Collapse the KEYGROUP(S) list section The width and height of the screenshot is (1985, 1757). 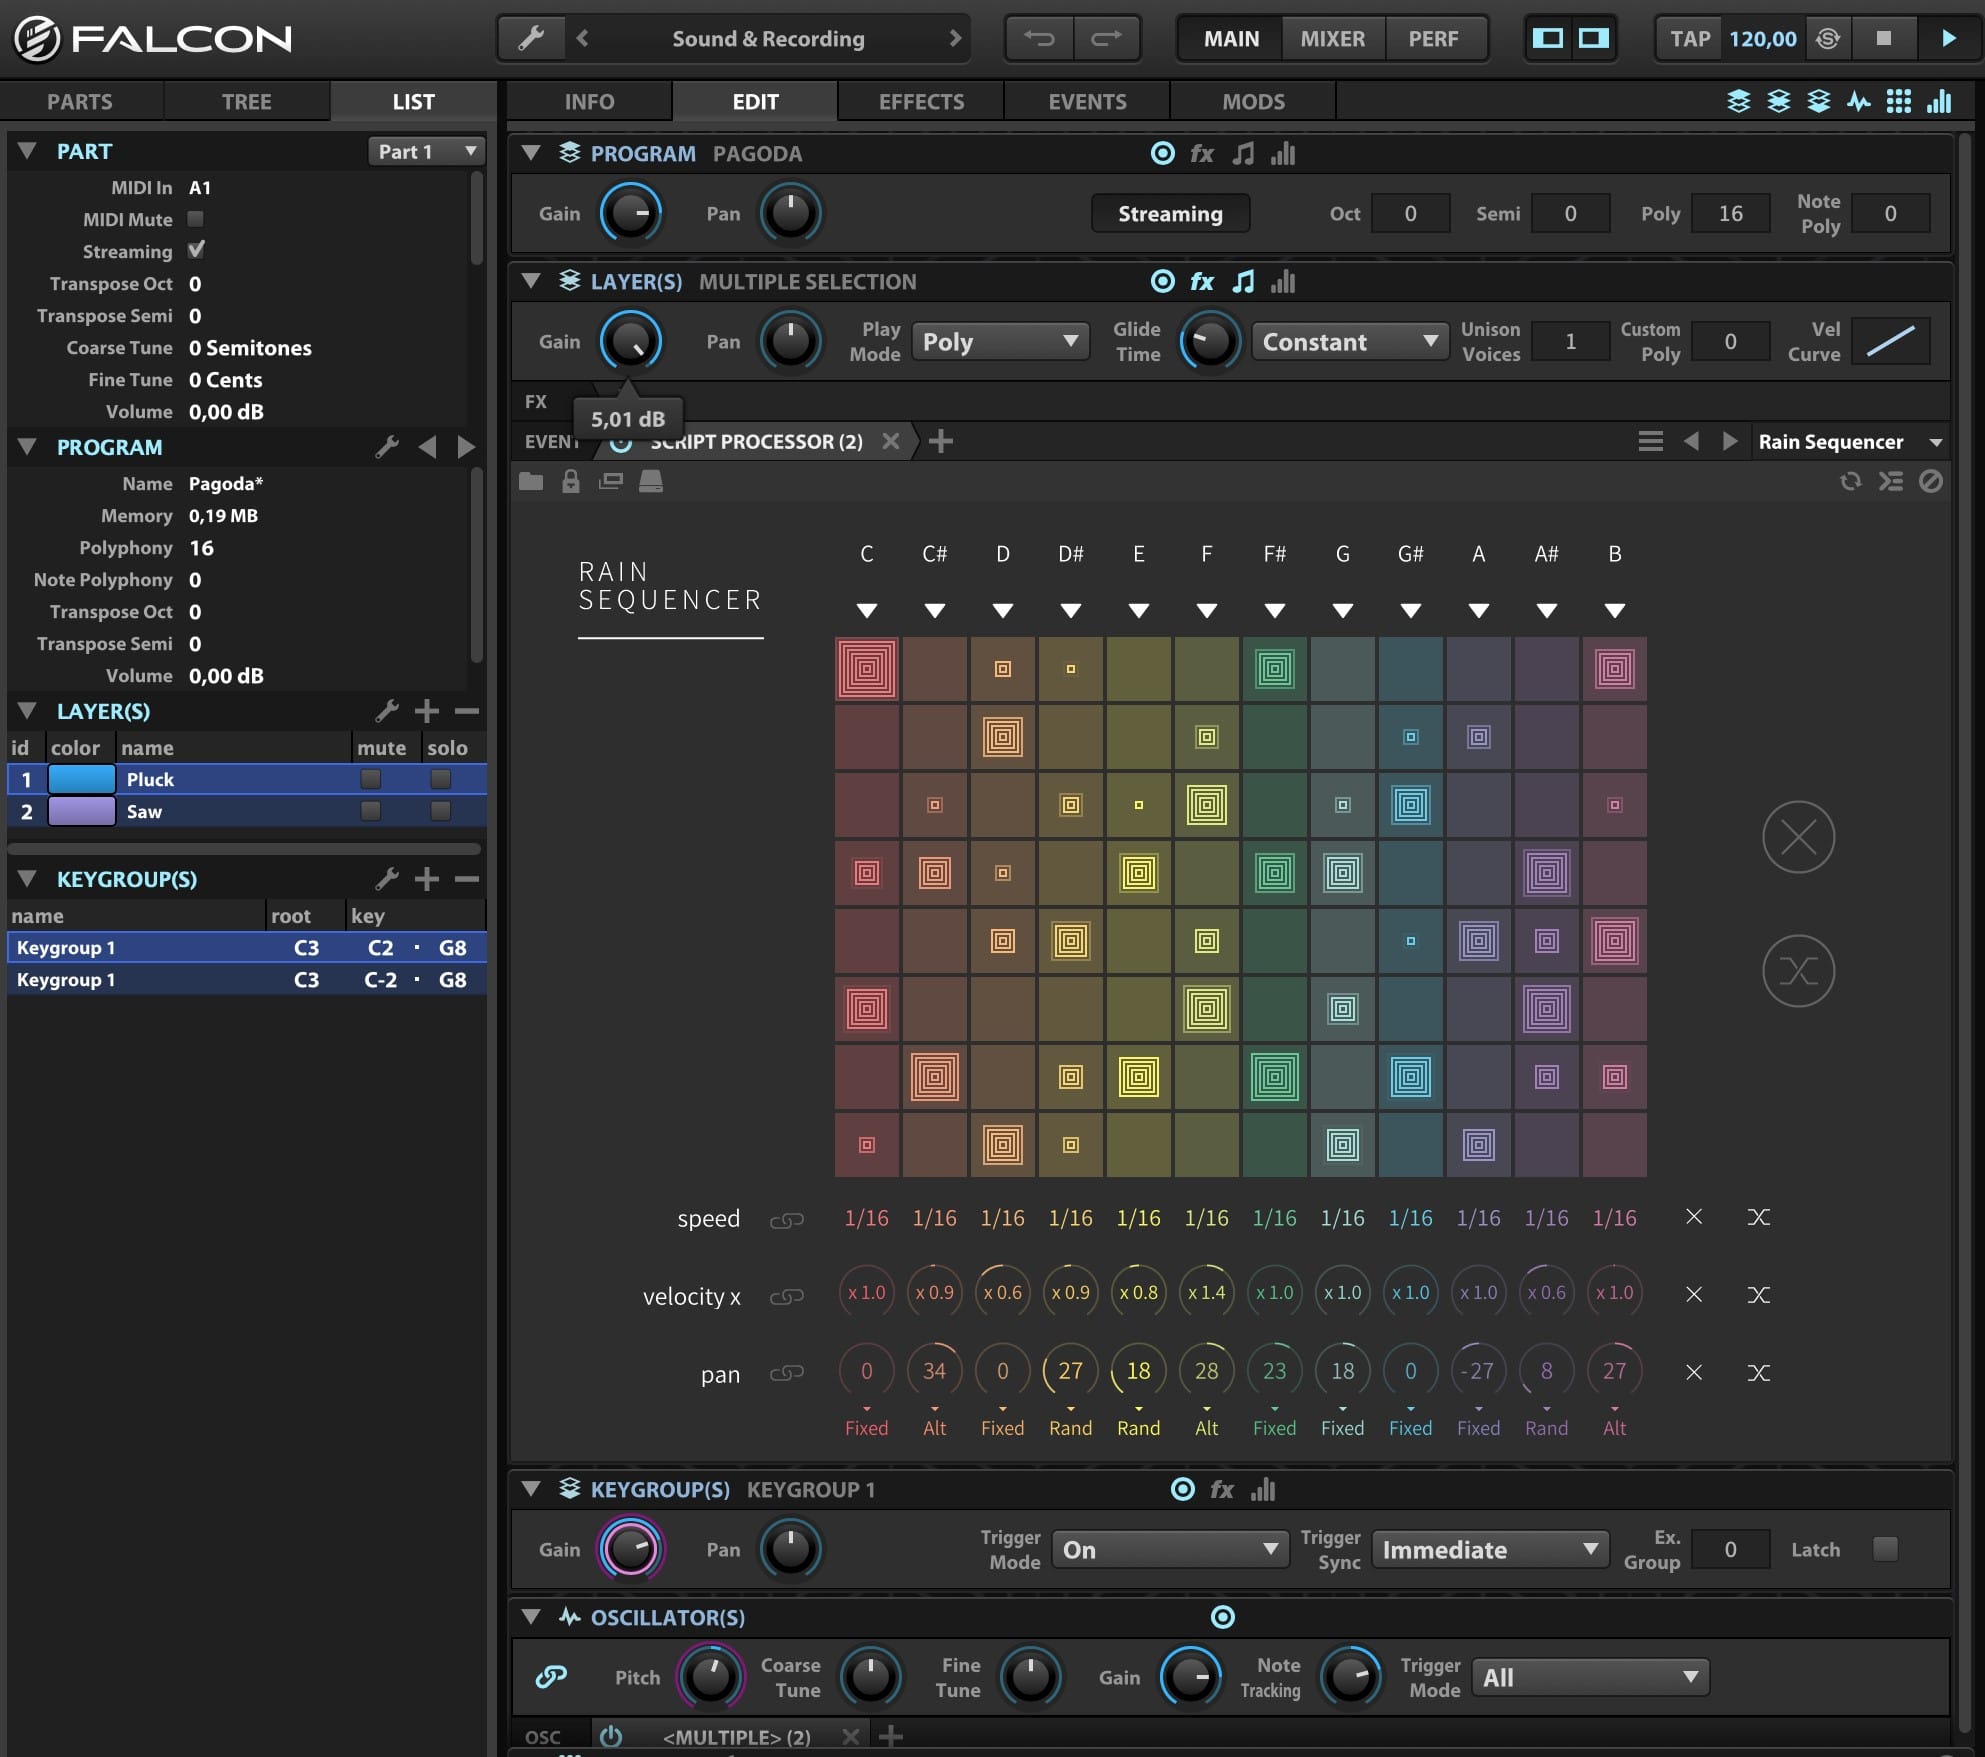(x=28, y=879)
